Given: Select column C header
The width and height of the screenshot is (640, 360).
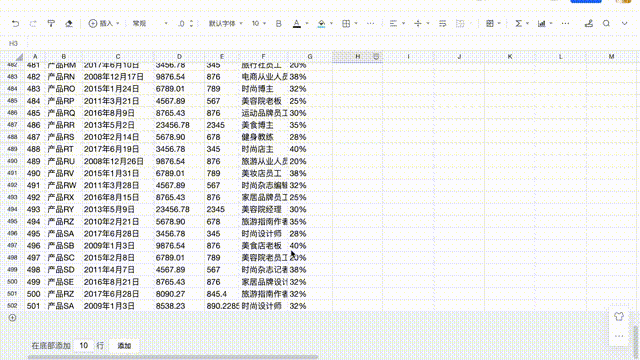Looking at the screenshot, I should pos(118,57).
